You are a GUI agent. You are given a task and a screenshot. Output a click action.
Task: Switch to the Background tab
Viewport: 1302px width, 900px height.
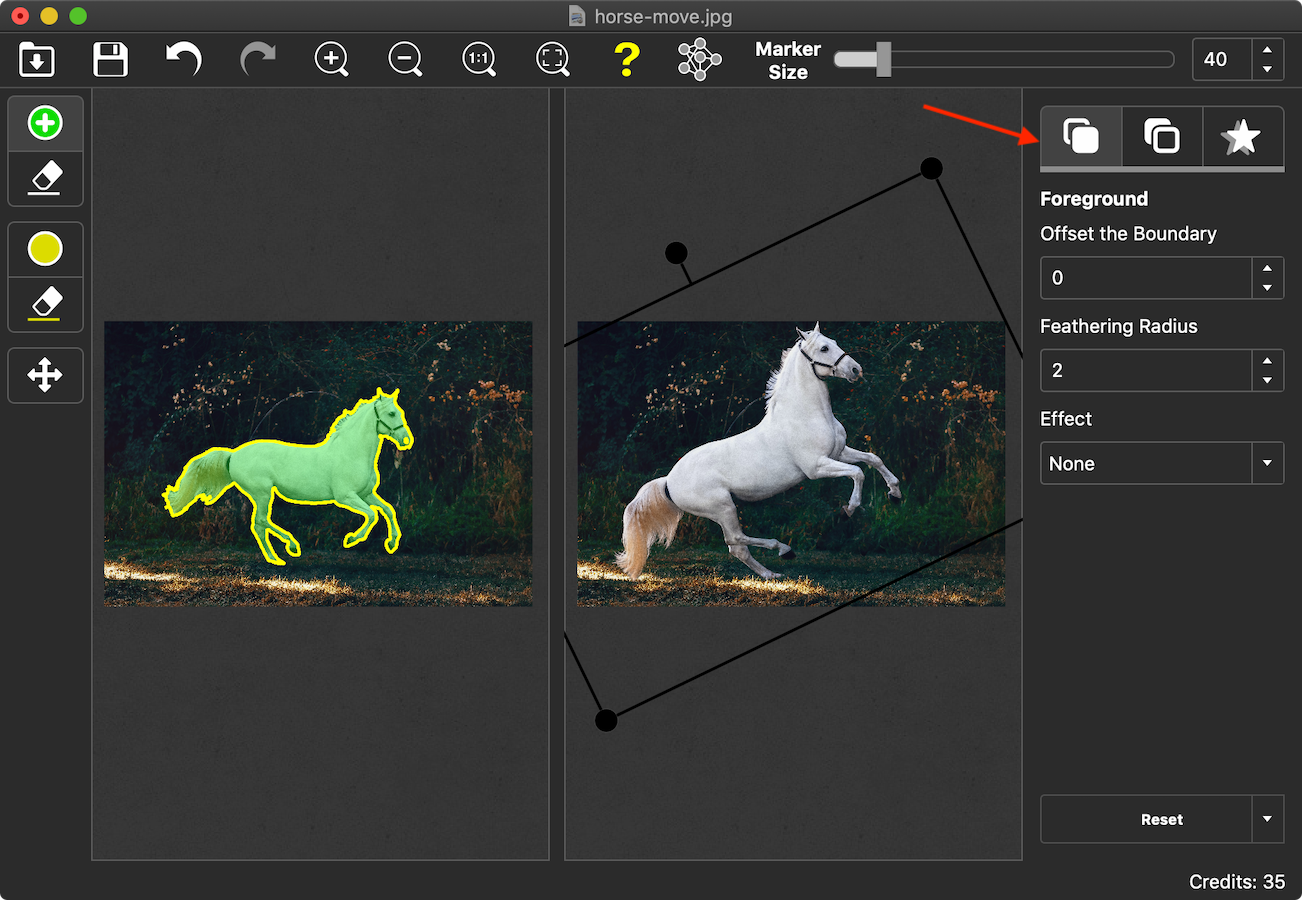1161,137
